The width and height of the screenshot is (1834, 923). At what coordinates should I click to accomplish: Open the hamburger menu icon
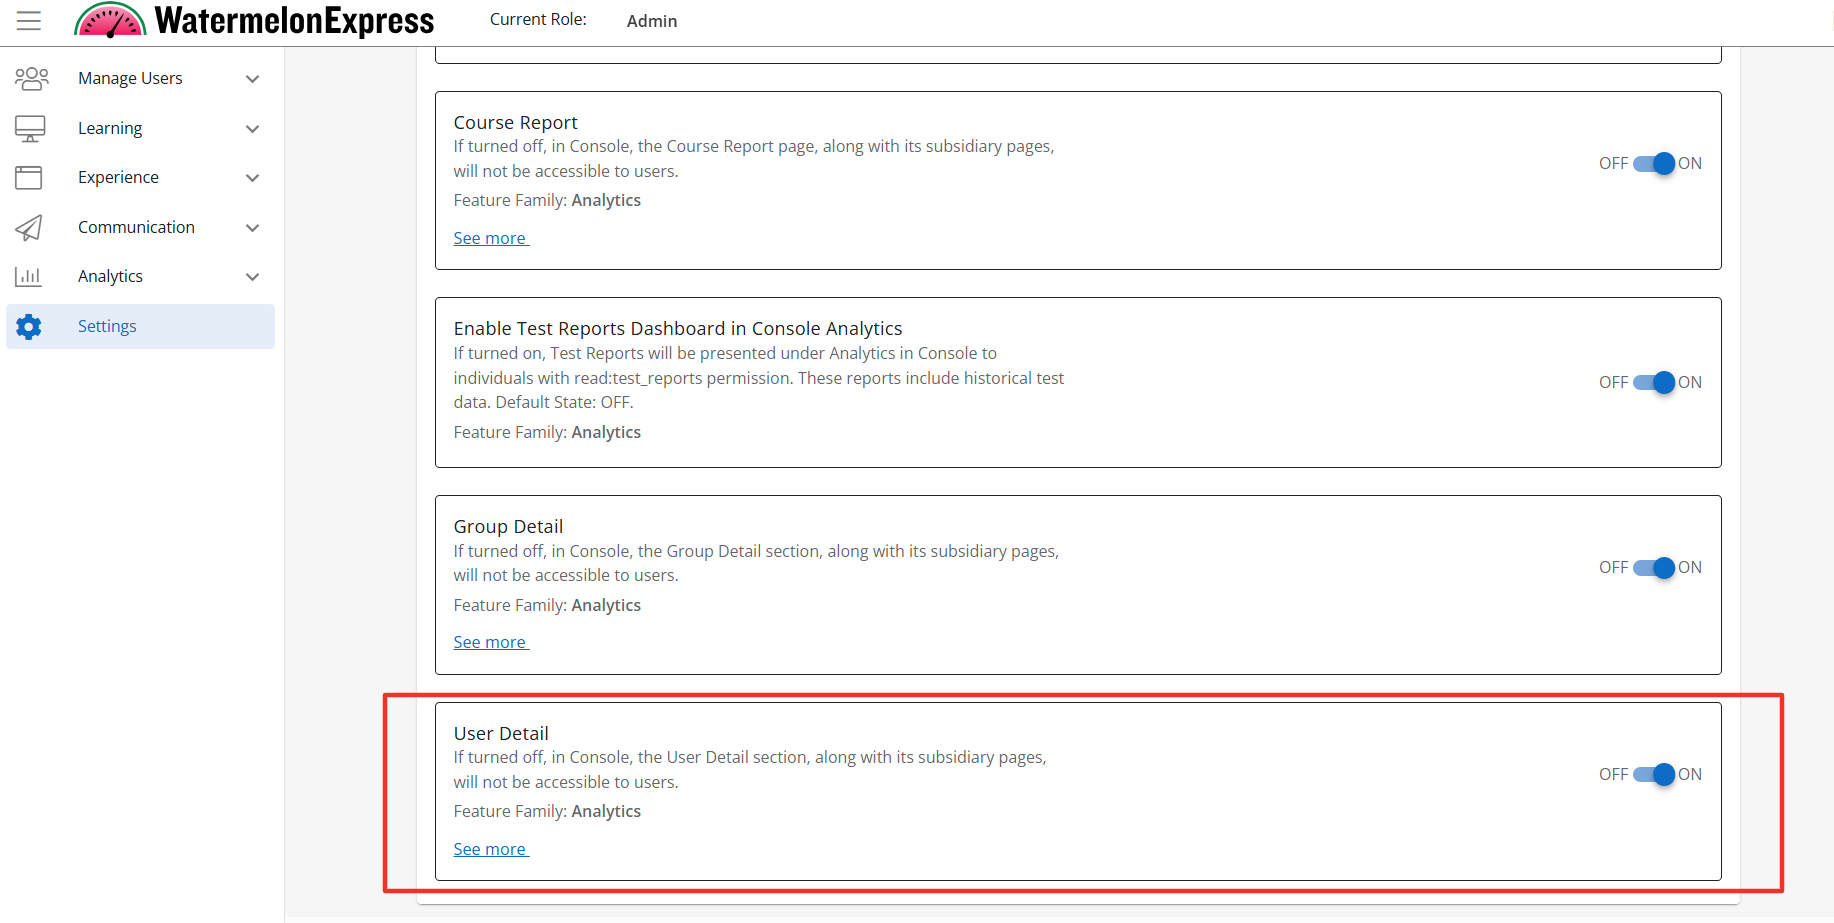point(29,21)
